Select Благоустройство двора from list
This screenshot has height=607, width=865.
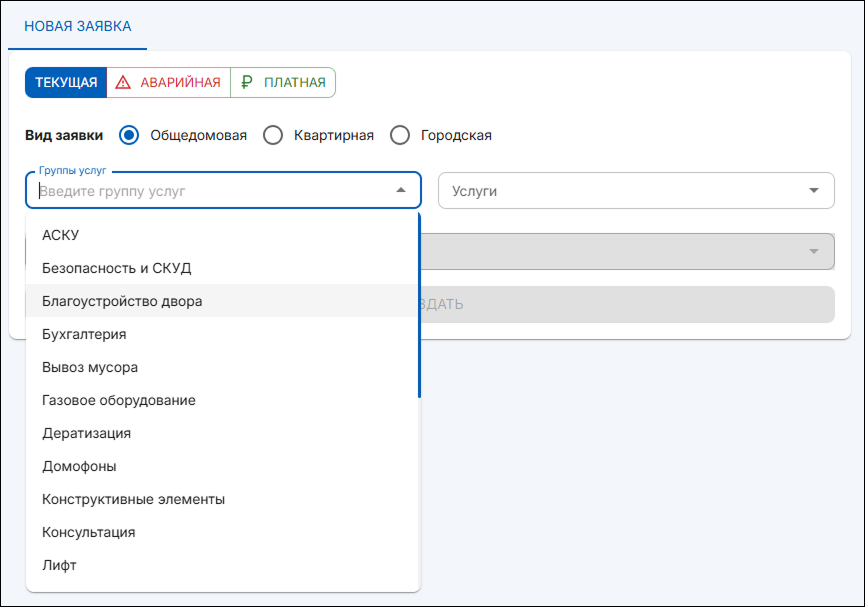click(x=122, y=301)
